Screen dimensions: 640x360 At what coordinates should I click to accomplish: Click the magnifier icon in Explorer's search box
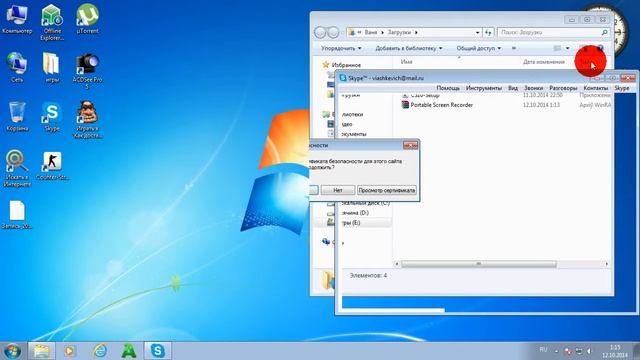point(604,32)
